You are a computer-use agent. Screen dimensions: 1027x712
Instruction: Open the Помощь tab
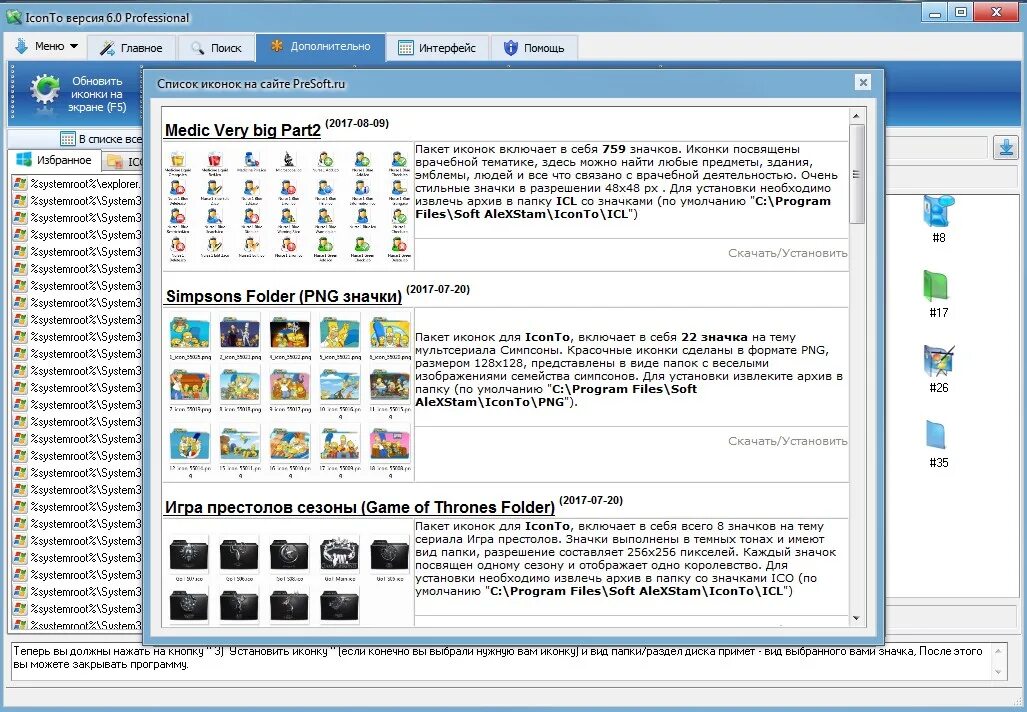point(534,48)
